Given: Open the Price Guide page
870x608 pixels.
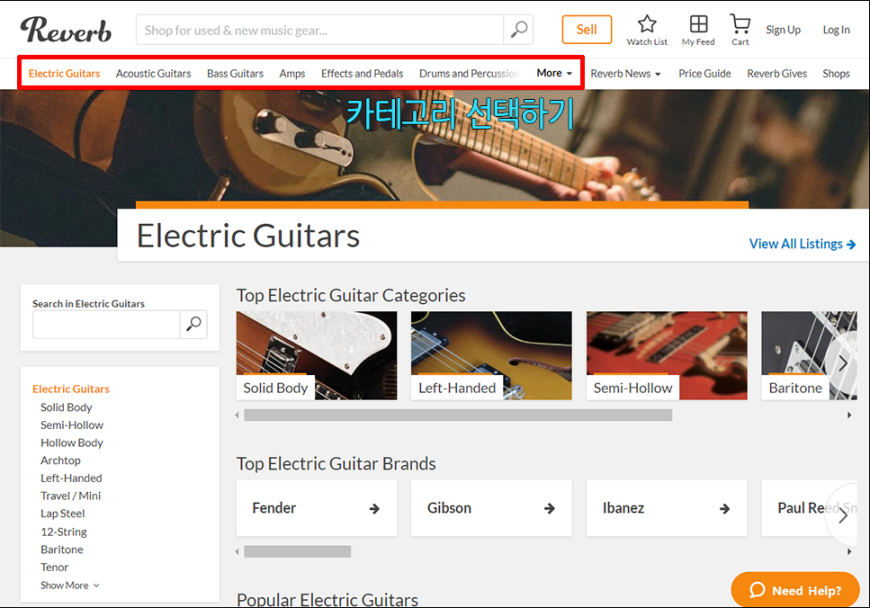Looking at the screenshot, I should 705,74.
